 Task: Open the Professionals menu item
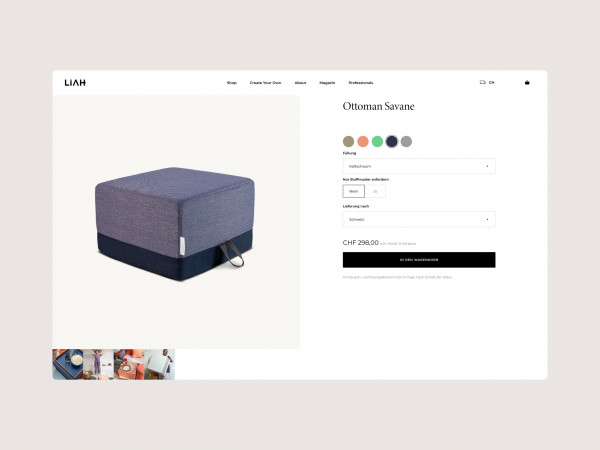361,83
